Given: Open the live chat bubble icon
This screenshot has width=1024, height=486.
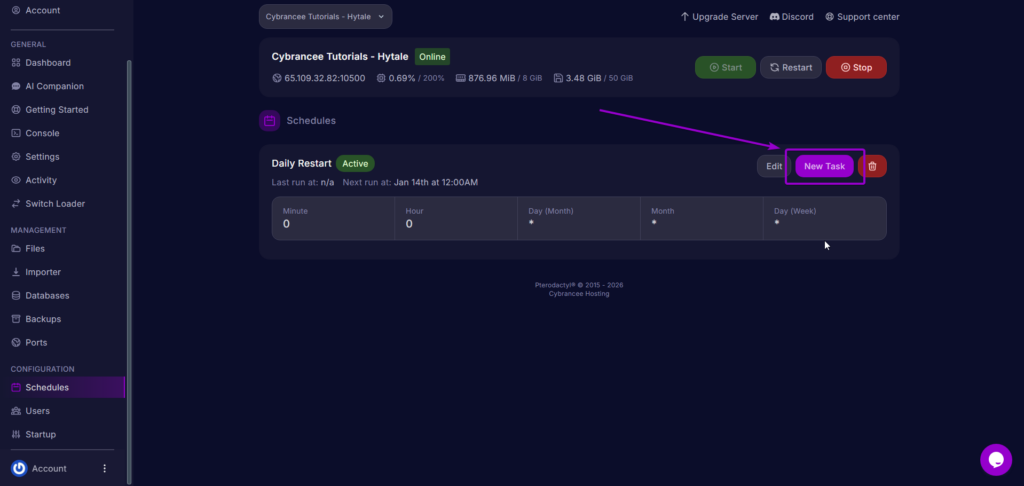Looking at the screenshot, I should 995,459.
